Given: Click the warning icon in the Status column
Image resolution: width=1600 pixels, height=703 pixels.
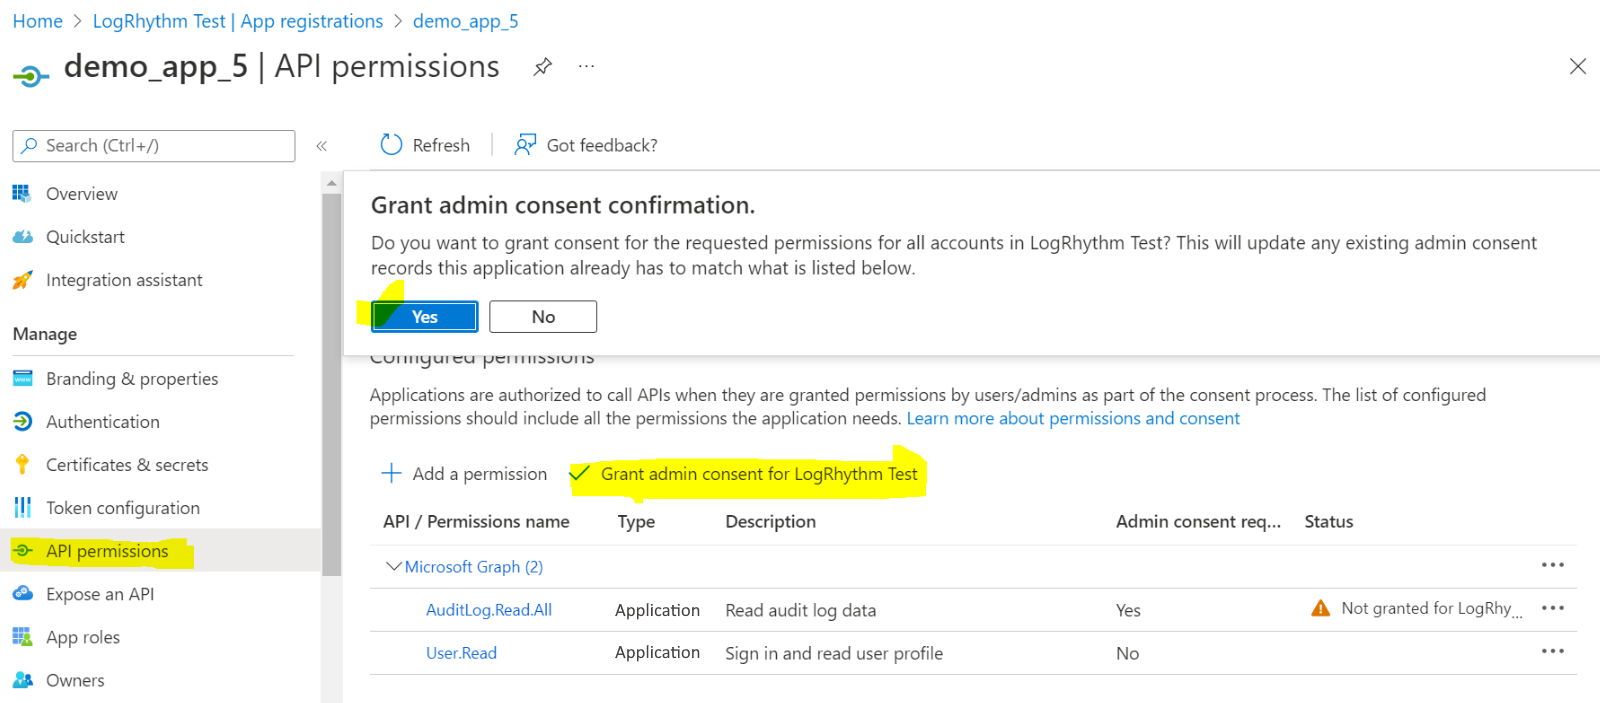Looking at the screenshot, I should [1320, 608].
